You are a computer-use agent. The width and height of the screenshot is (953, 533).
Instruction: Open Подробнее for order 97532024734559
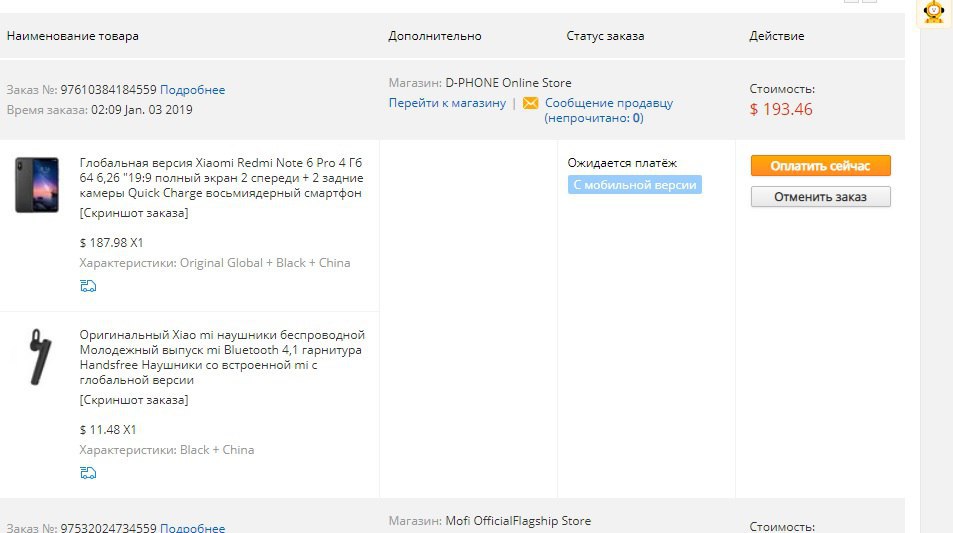192,528
